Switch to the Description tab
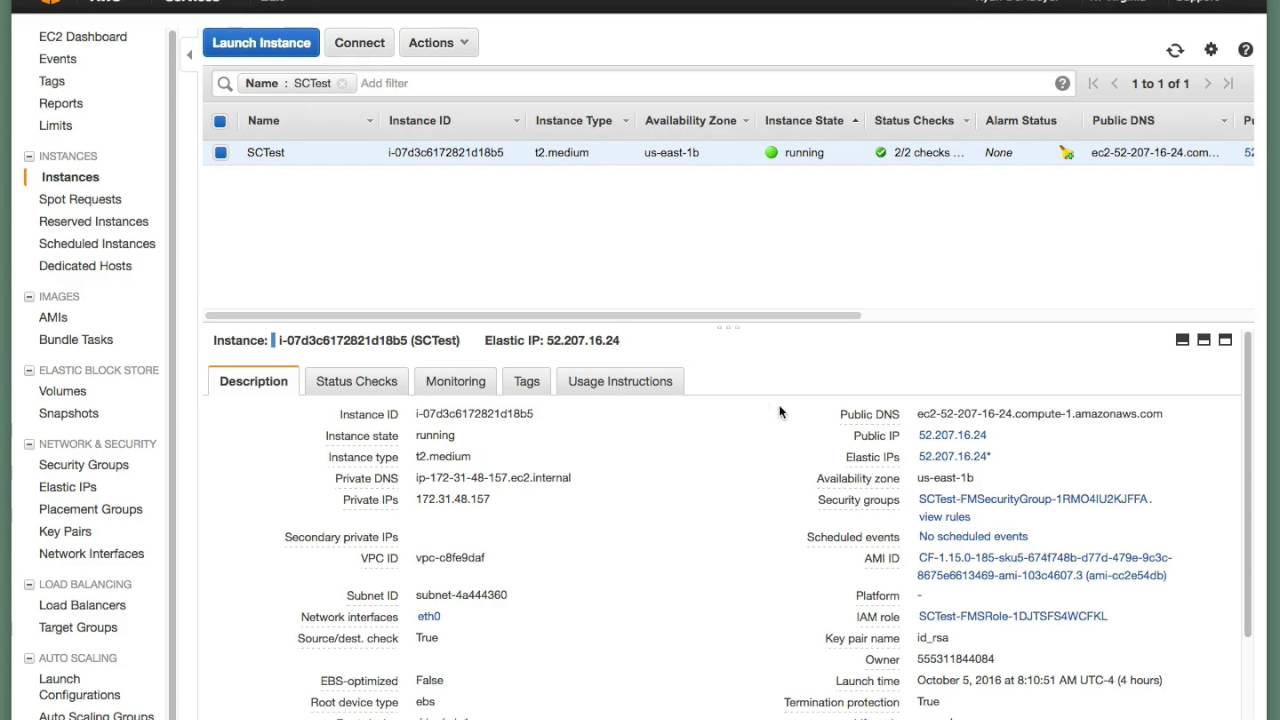Image resolution: width=1280 pixels, height=720 pixels. [x=253, y=381]
